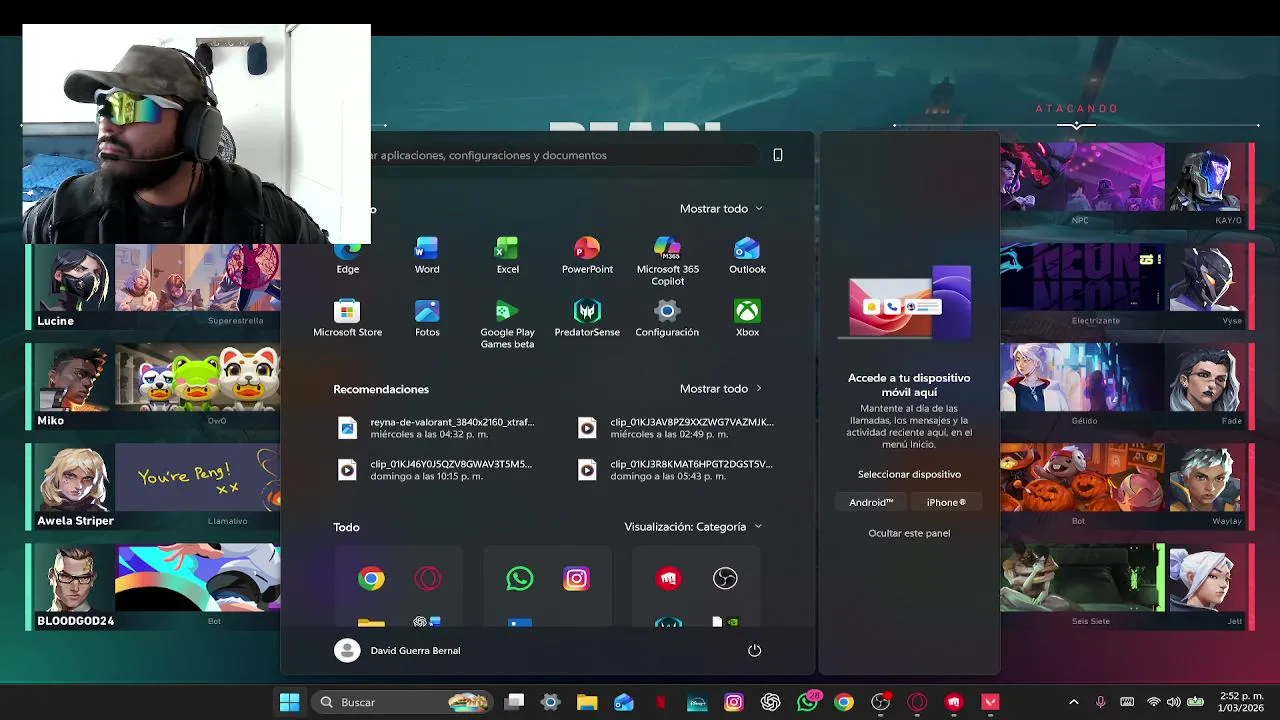This screenshot has height=720, width=1280.
Task: Open Chrome from the taskbar
Action: tap(844, 702)
